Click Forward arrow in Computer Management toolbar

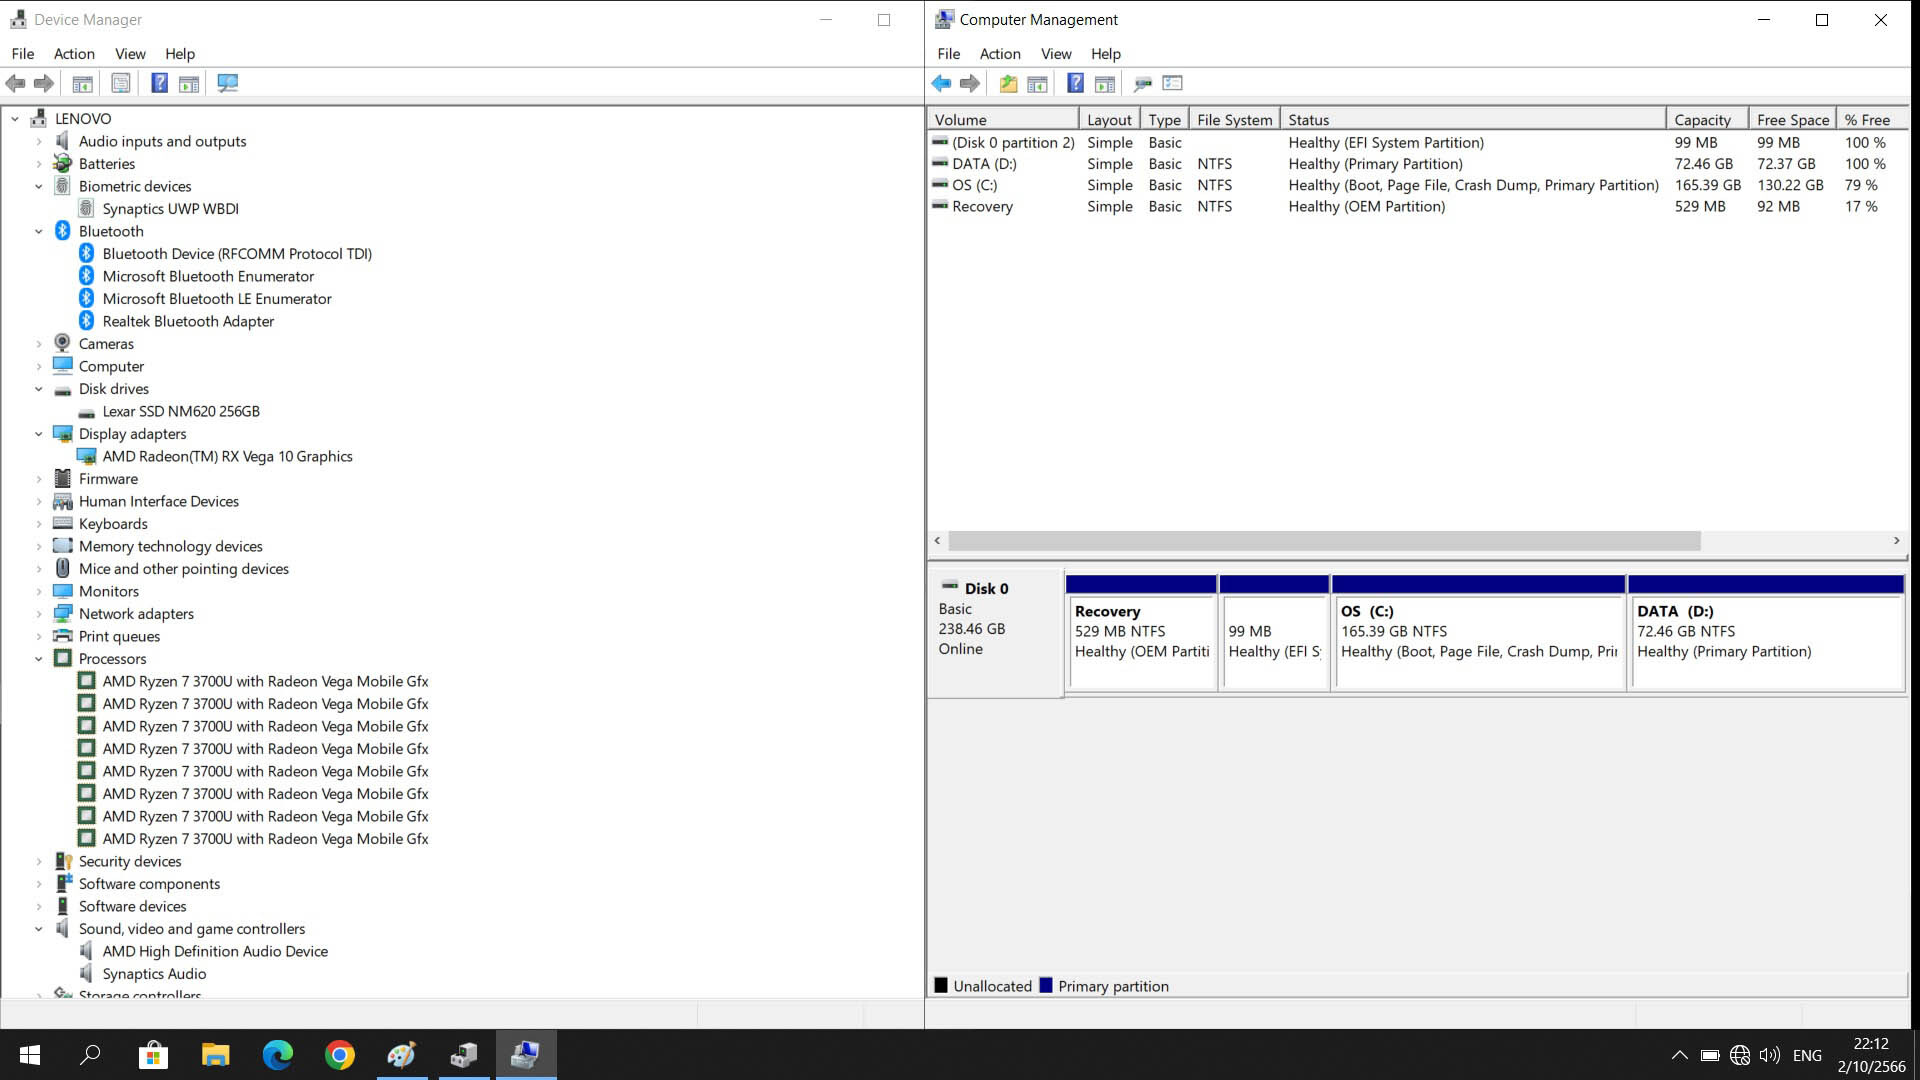(970, 84)
